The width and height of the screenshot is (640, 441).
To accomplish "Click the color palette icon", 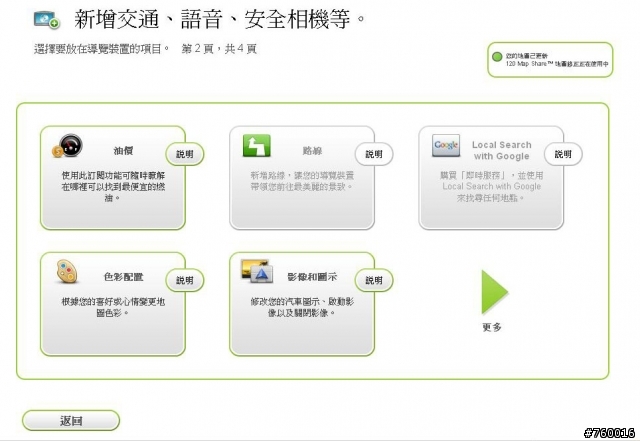I will coord(67,272).
